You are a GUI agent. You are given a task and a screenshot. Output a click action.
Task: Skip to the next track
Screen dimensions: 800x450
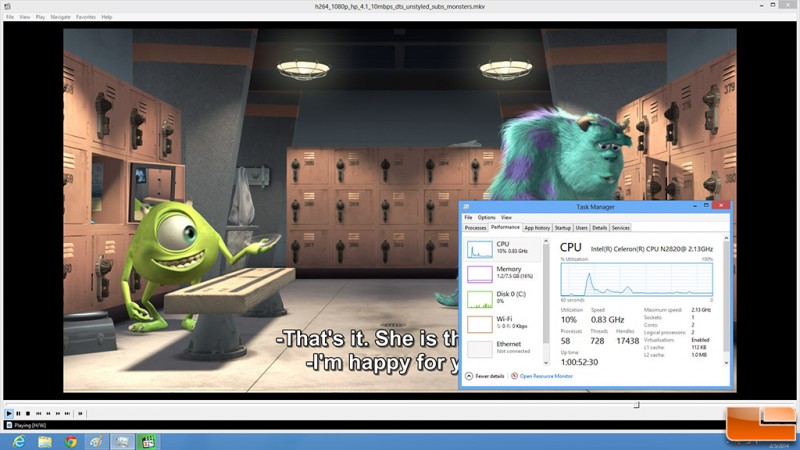(67, 414)
